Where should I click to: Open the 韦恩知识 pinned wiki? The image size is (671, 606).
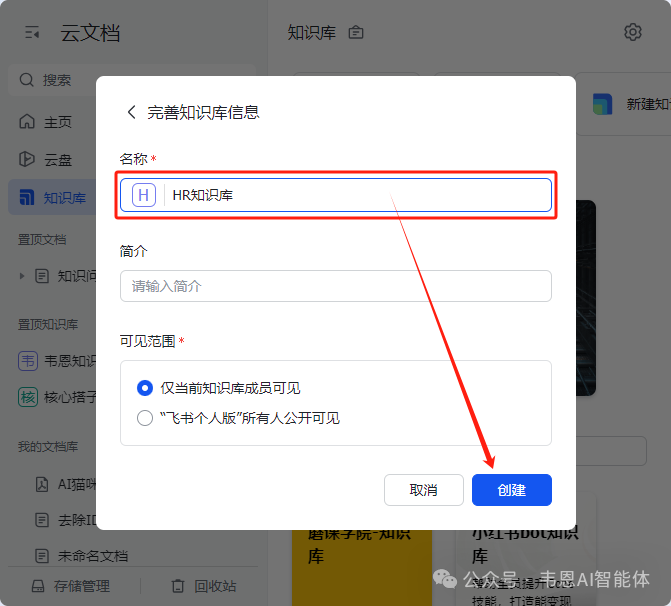(x=57, y=361)
